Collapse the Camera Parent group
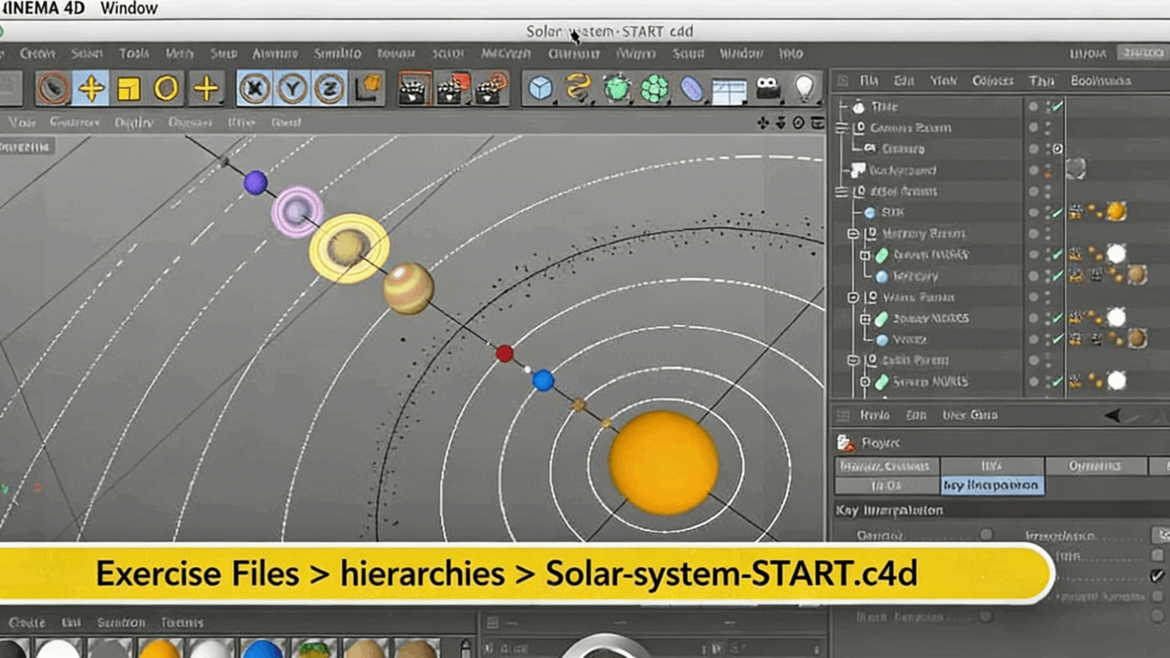1170x658 pixels. pos(842,128)
